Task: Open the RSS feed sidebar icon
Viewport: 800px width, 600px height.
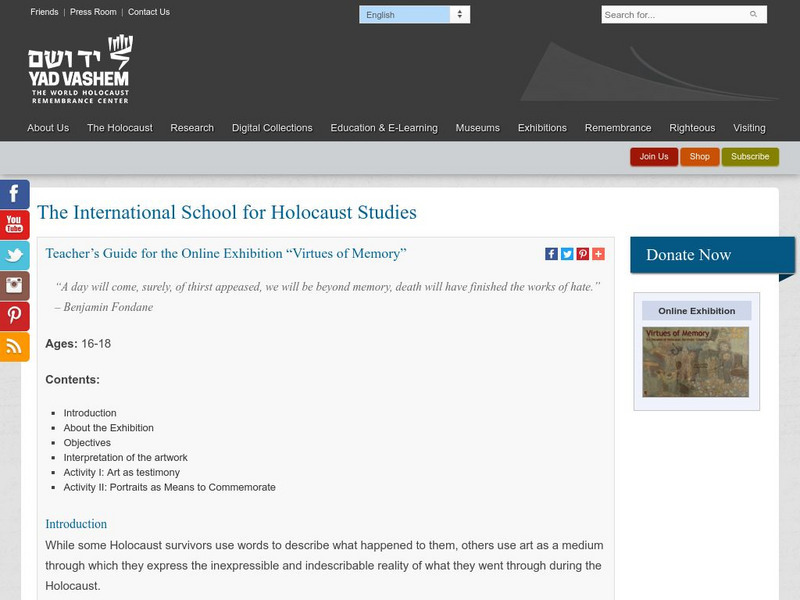Action: point(14,347)
